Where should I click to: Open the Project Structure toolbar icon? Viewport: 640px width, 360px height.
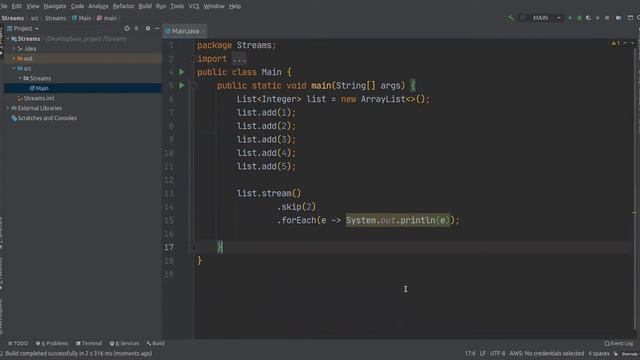[x=619, y=18]
